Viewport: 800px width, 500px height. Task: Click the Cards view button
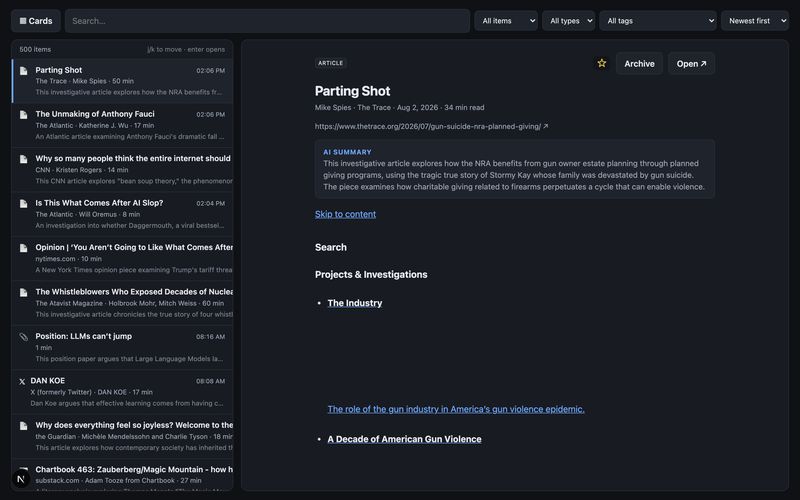tap(36, 21)
